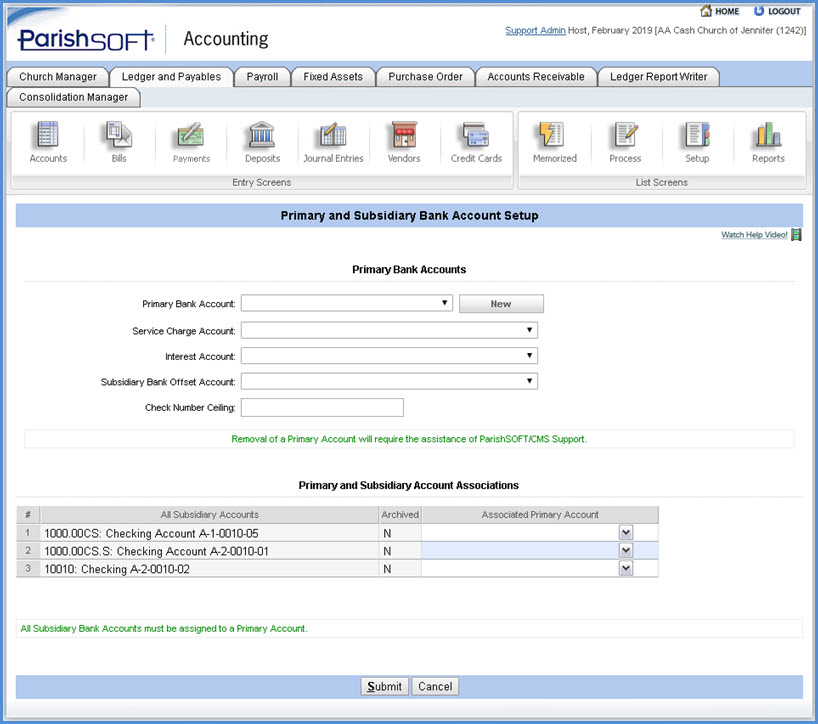Click the New button for primary account
Viewport: 818px width, 724px height.
click(x=501, y=304)
